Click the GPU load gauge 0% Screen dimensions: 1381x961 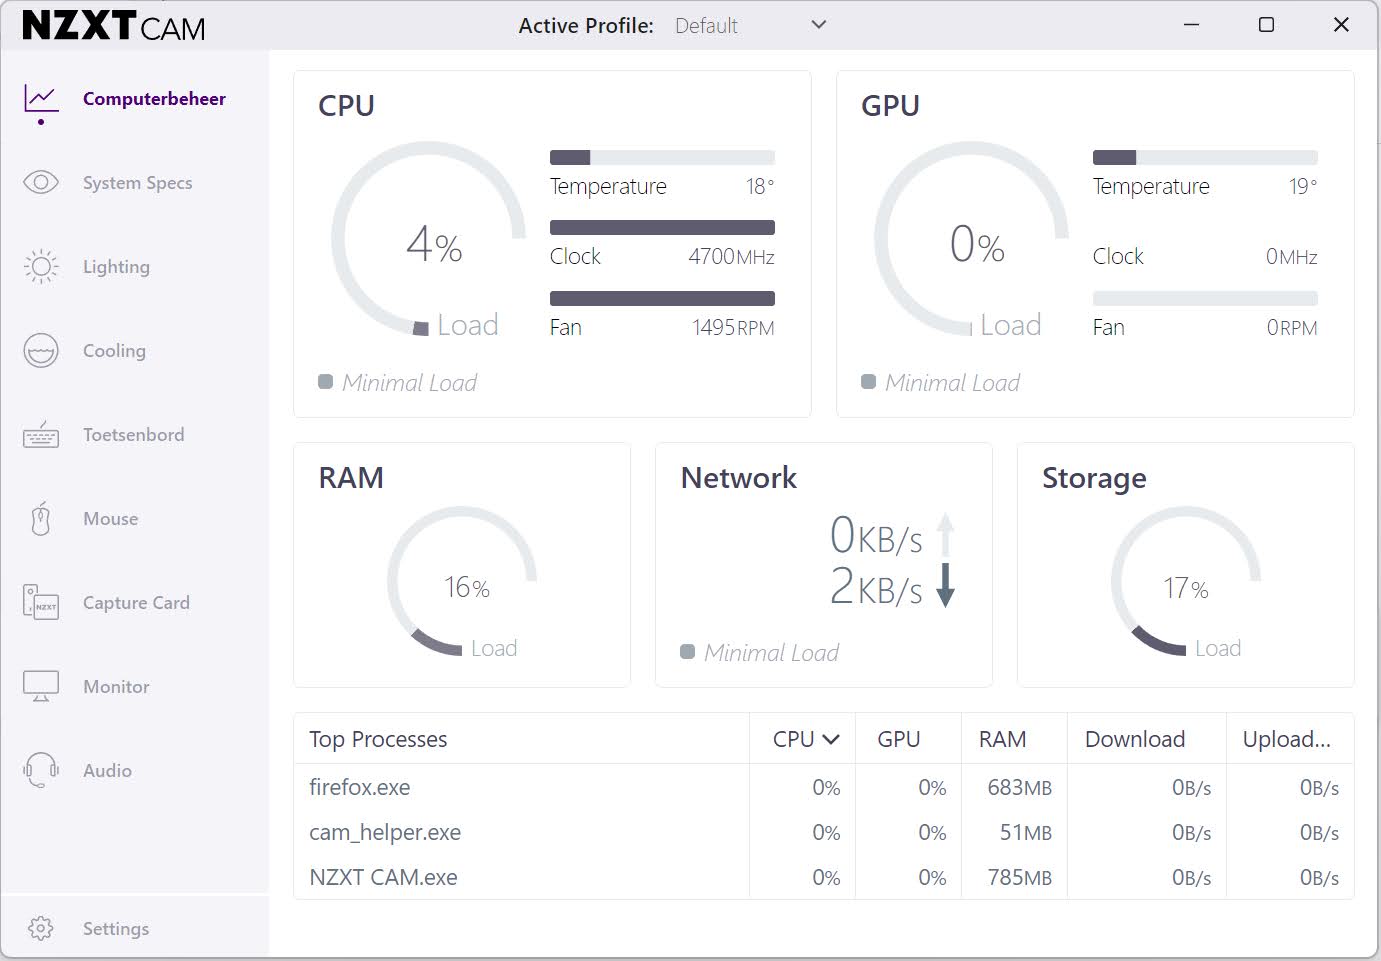pos(971,239)
